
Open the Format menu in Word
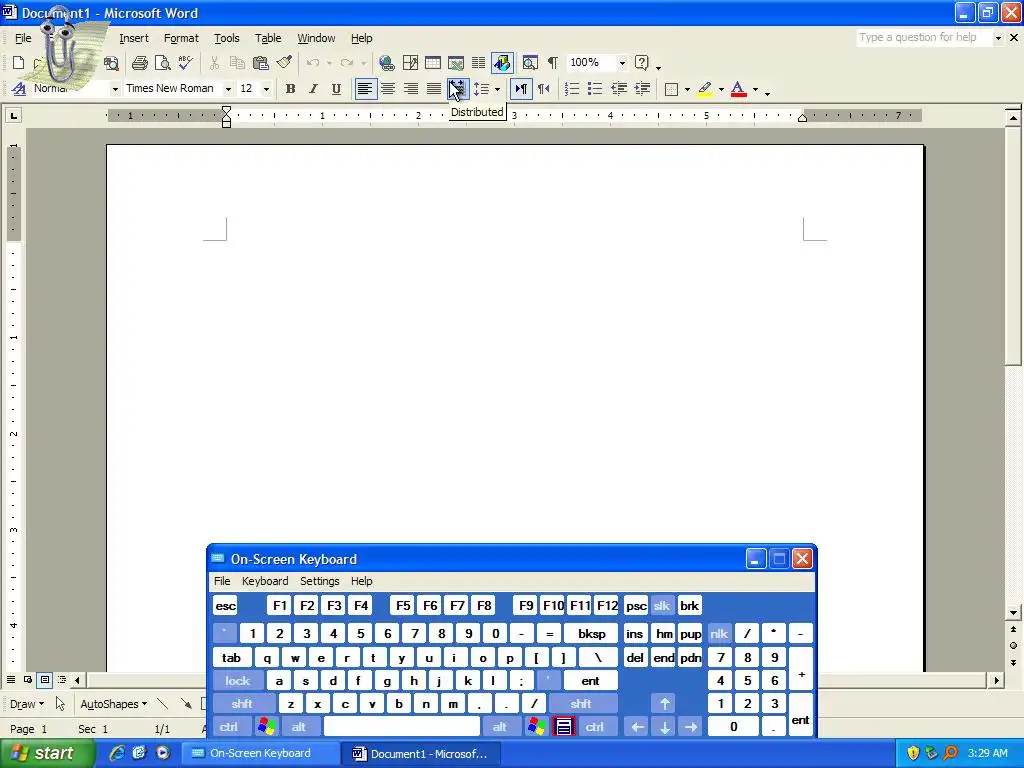[x=181, y=39]
